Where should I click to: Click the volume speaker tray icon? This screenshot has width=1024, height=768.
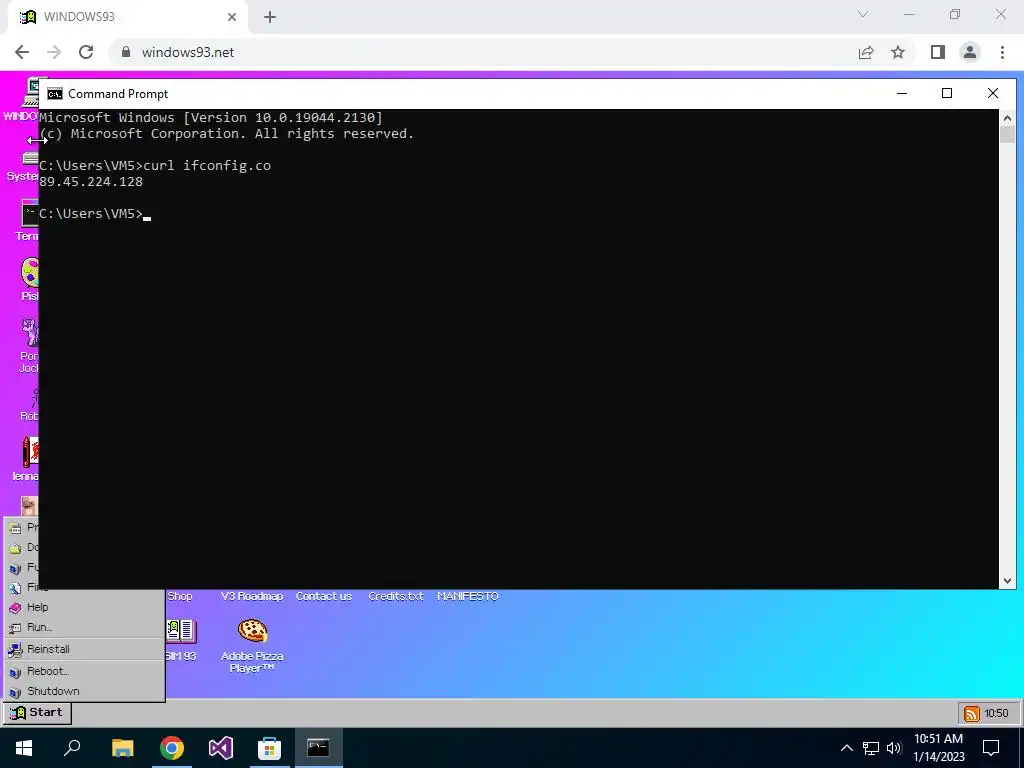893,748
